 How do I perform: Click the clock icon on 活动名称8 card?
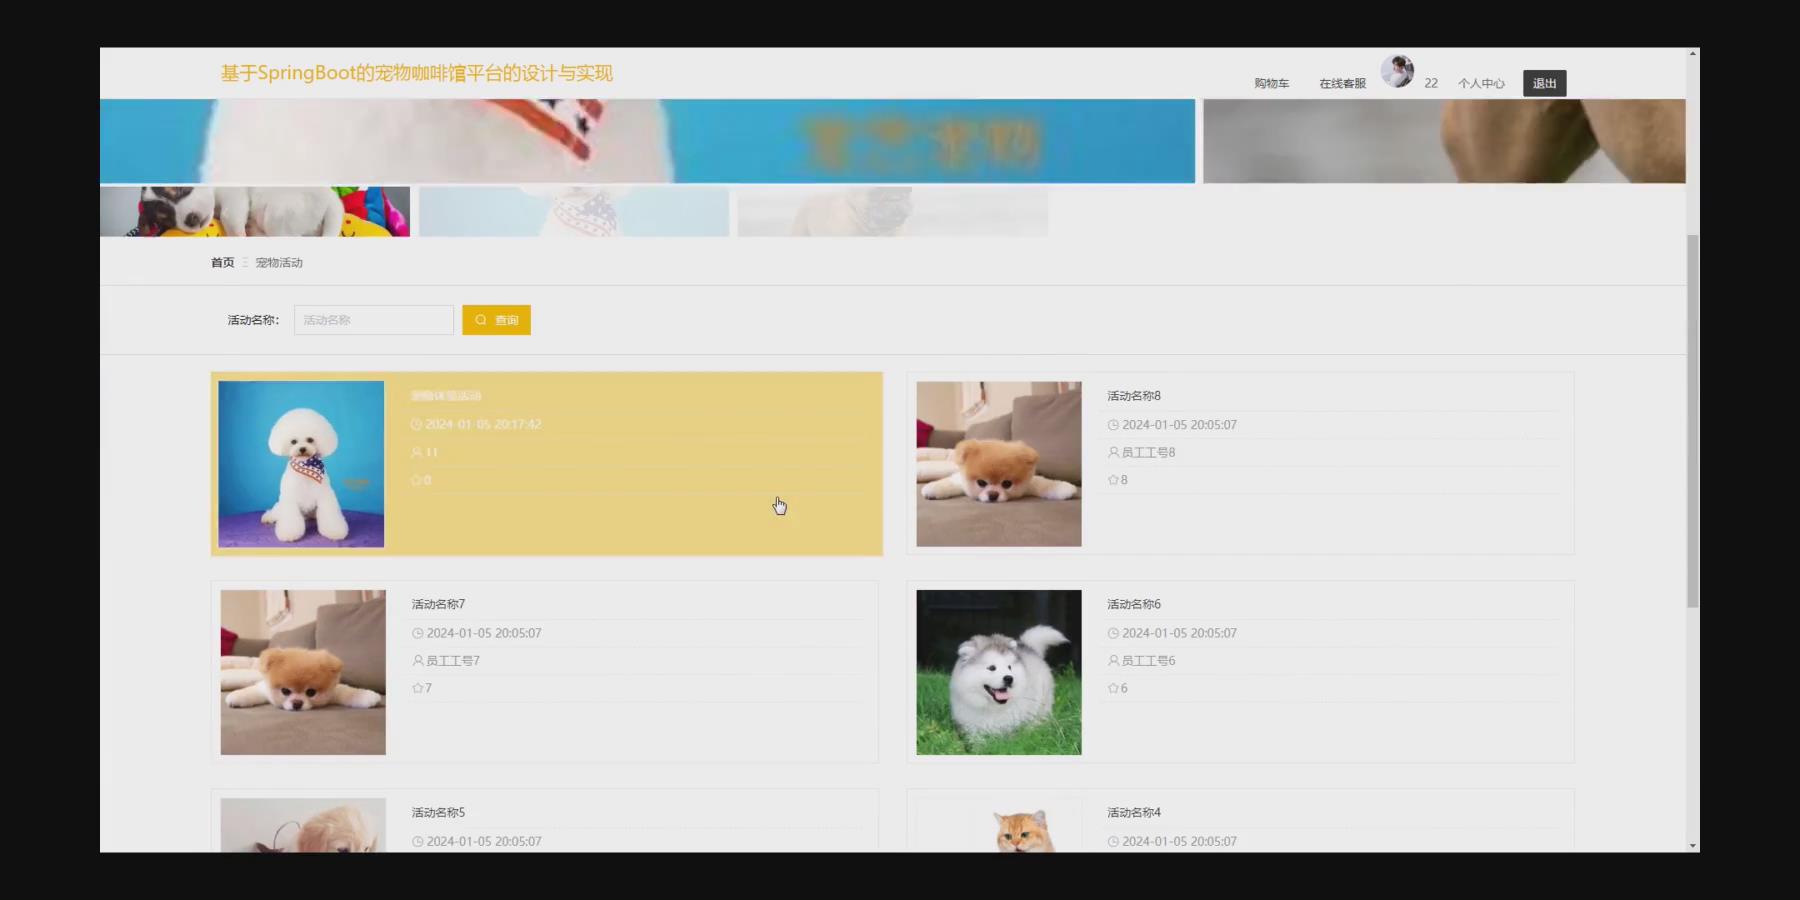pyautogui.click(x=1113, y=425)
